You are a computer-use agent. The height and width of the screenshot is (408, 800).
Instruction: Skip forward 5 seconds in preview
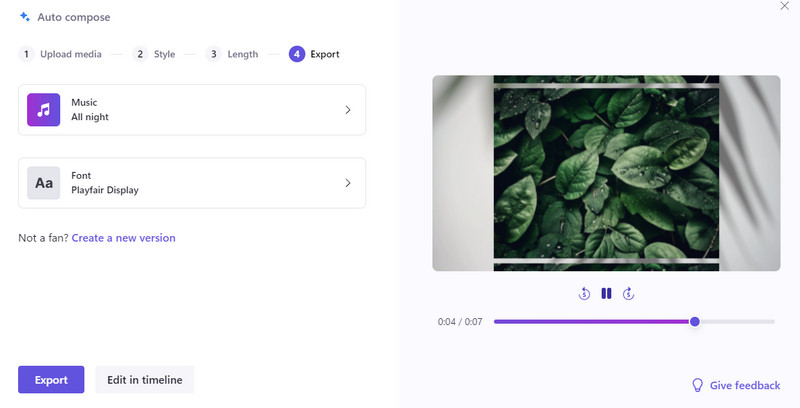tap(628, 294)
